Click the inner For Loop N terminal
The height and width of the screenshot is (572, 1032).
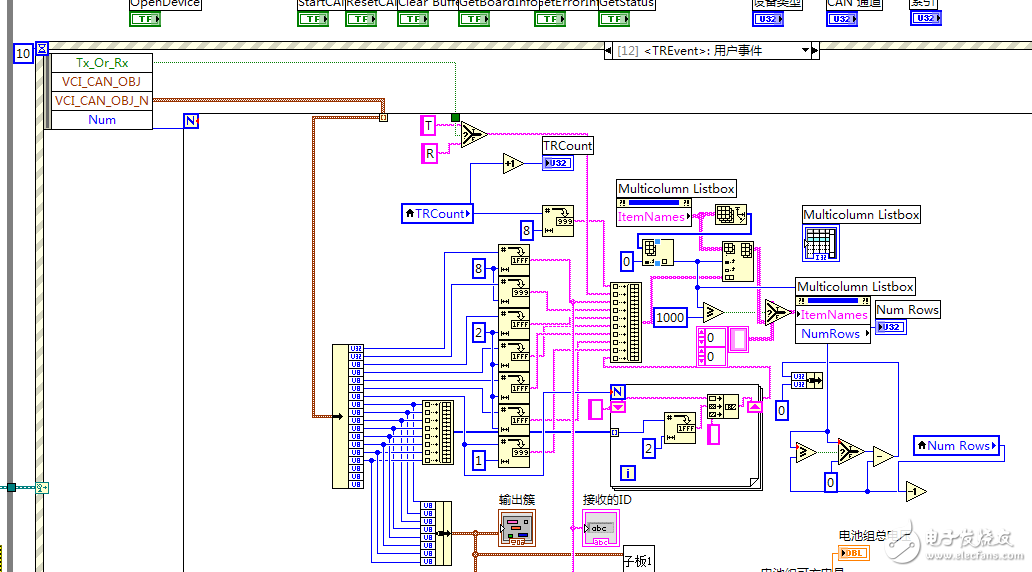tap(617, 392)
